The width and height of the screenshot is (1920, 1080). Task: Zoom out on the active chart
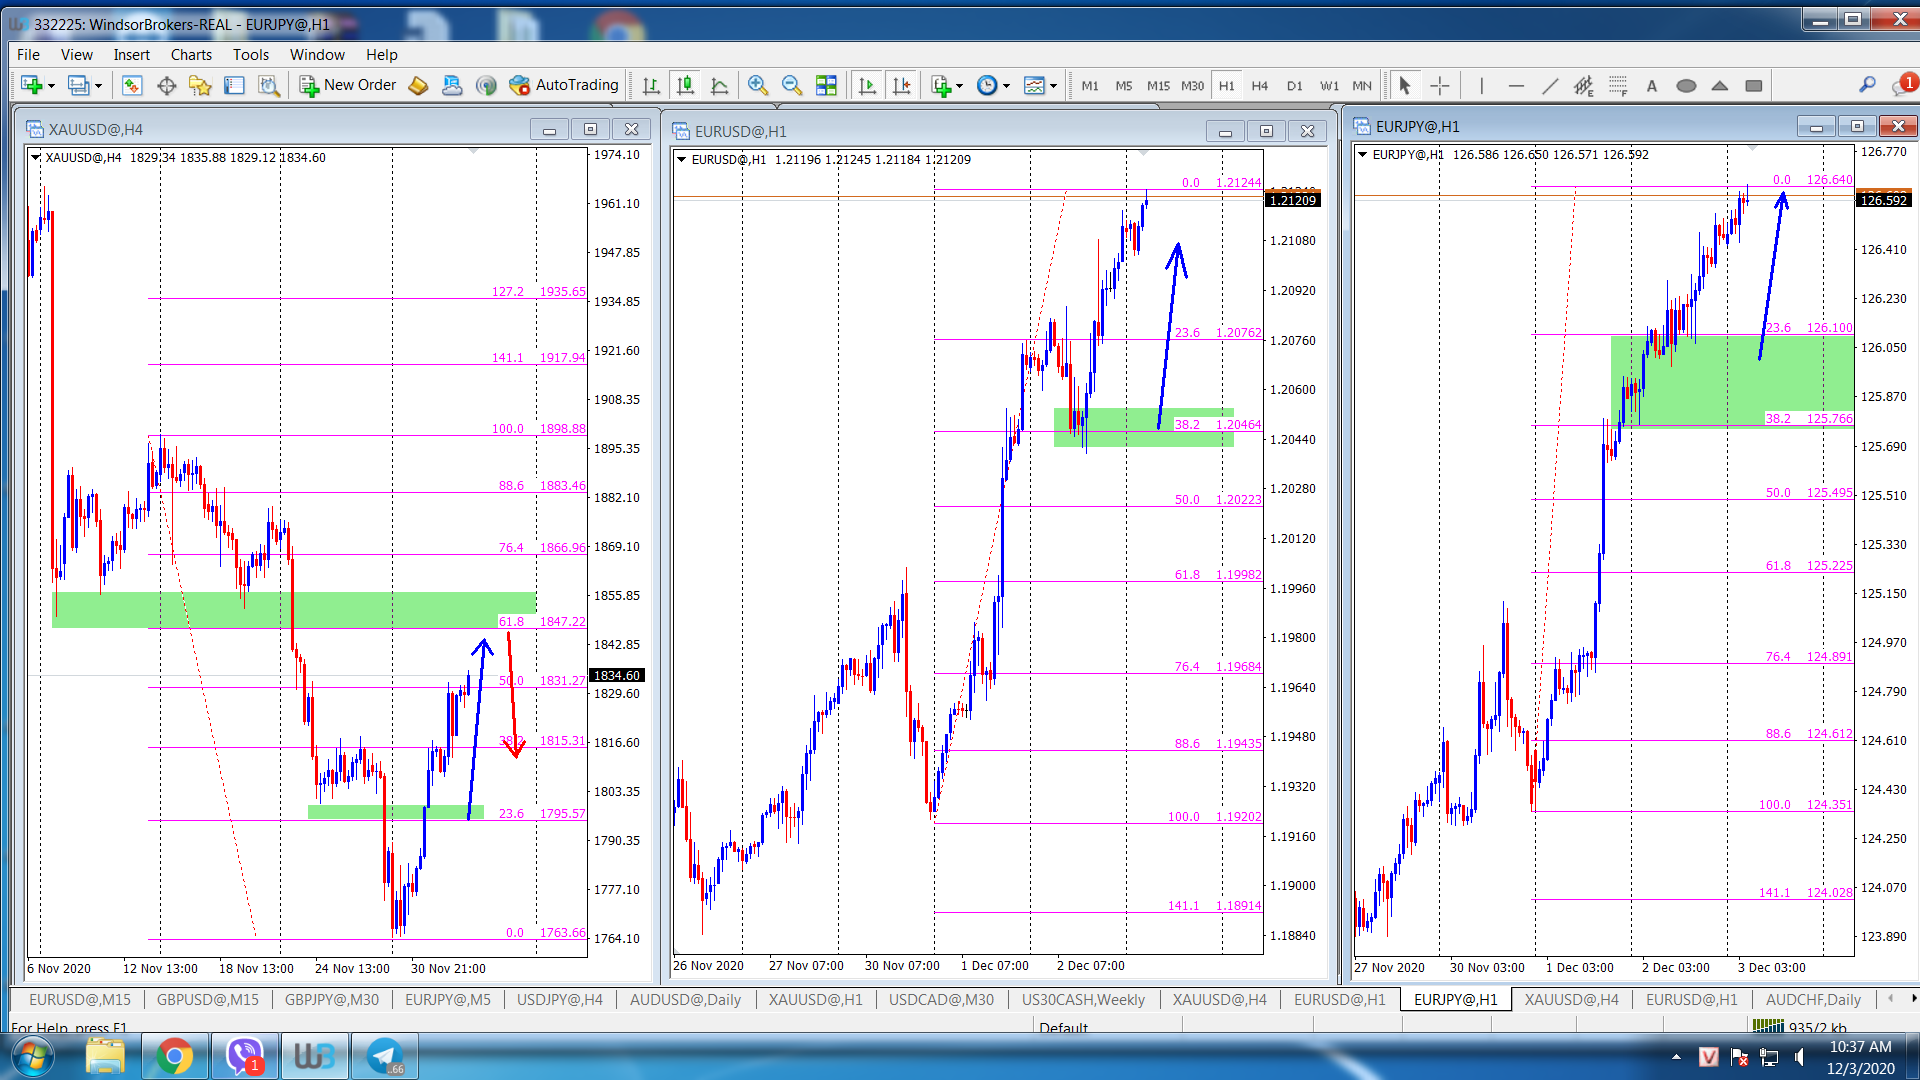pyautogui.click(x=791, y=86)
